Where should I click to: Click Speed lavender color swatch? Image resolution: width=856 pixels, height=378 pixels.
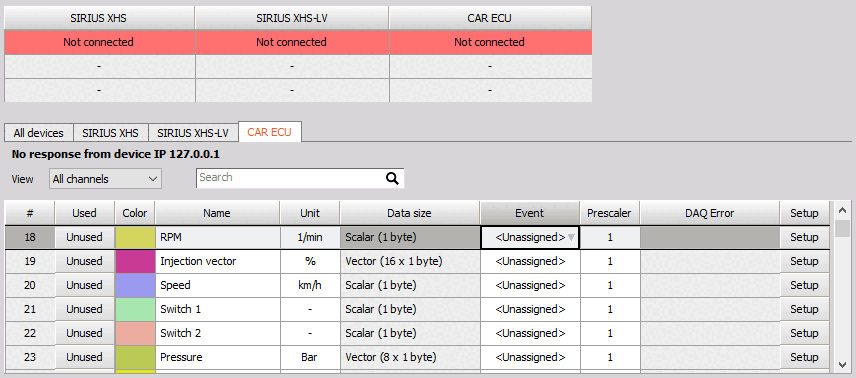coord(135,285)
